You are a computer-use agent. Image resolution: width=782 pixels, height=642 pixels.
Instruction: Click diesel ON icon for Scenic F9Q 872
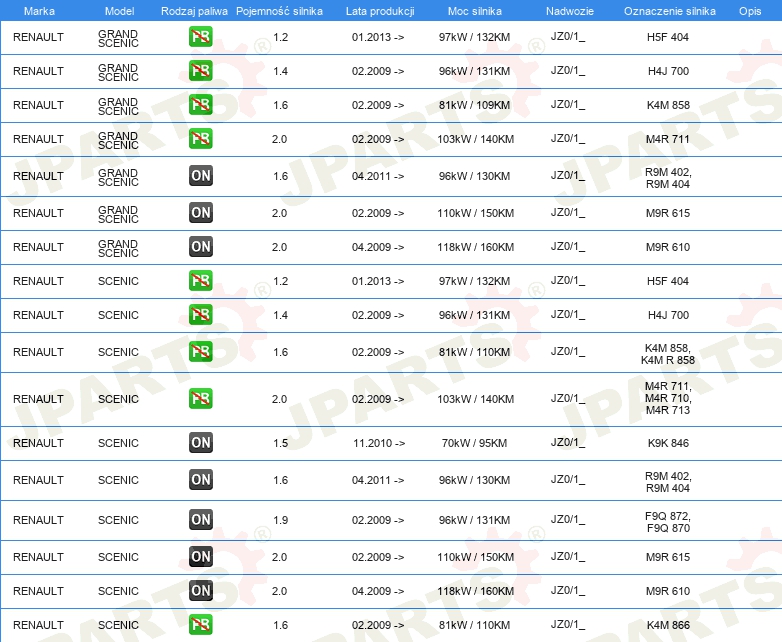click(200, 519)
